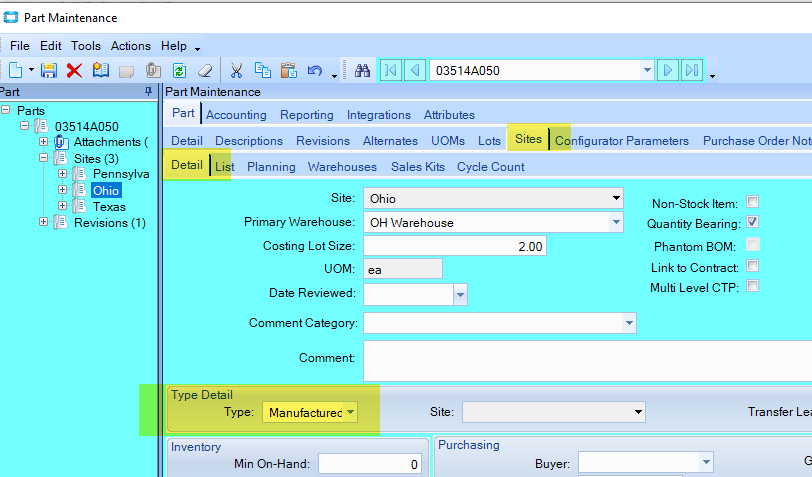Open the Descriptions tab
This screenshot has height=477, width=812.
(249, 140)
